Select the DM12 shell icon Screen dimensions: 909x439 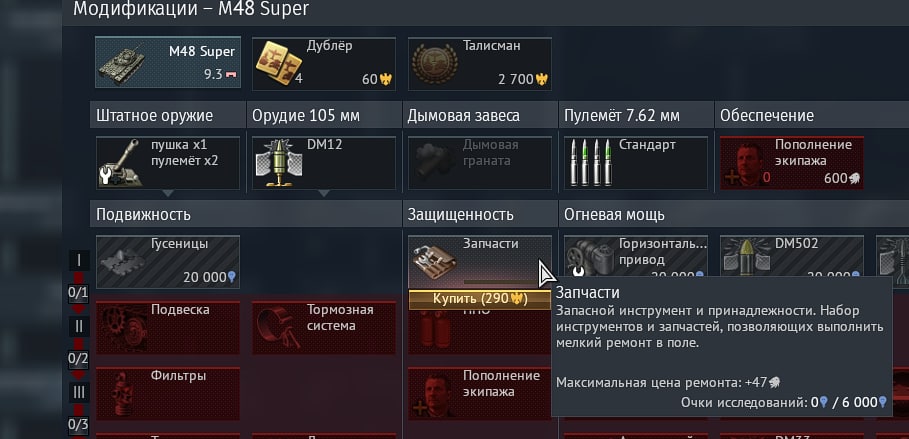pyautogui.click(x=279, y=162)
